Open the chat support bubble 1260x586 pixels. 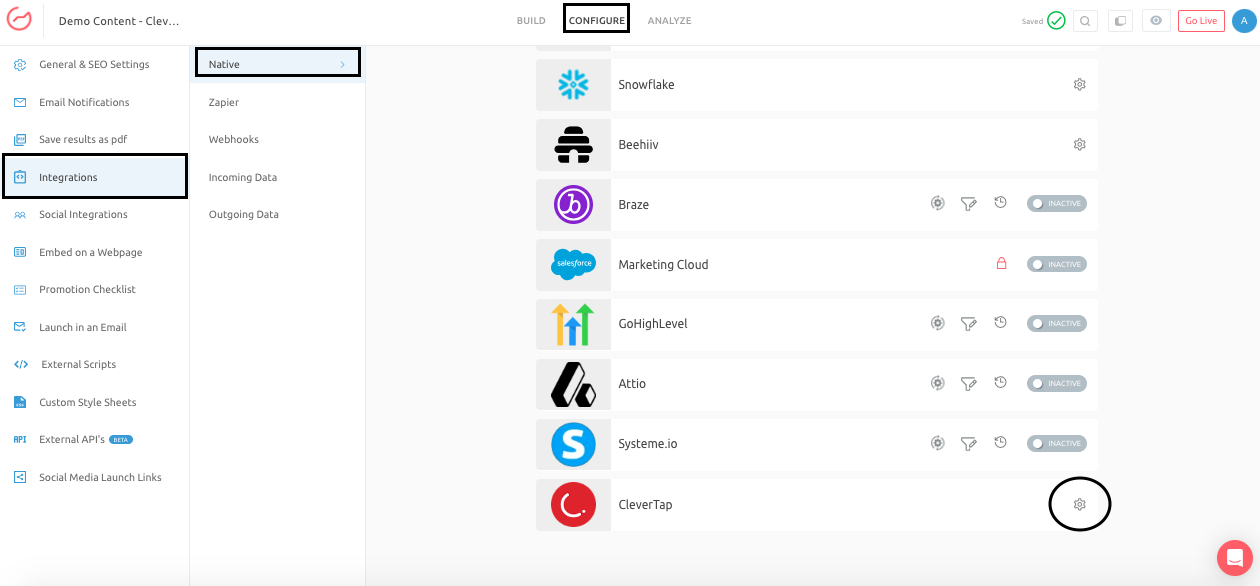tap(1235, 558)
